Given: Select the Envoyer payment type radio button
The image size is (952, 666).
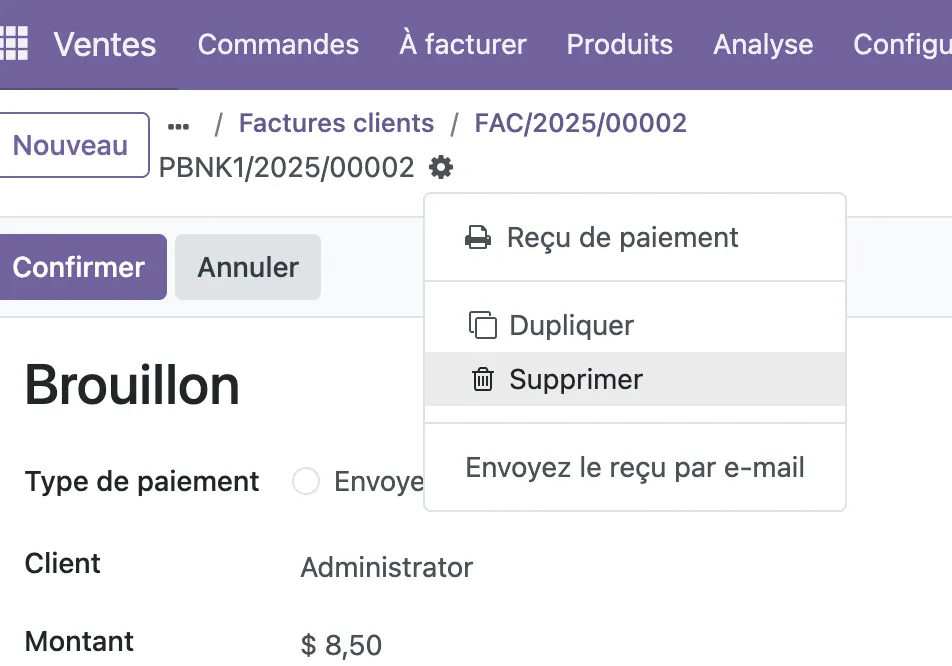Looking at the screenshot, I should [305, 481].
